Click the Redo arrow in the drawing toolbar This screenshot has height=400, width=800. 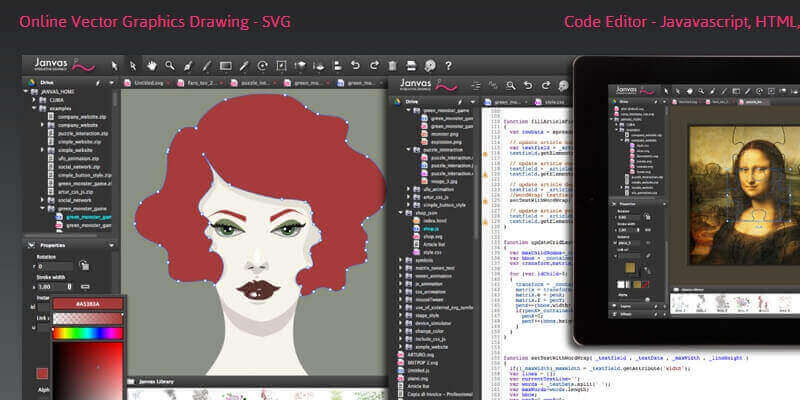[372, 66]
